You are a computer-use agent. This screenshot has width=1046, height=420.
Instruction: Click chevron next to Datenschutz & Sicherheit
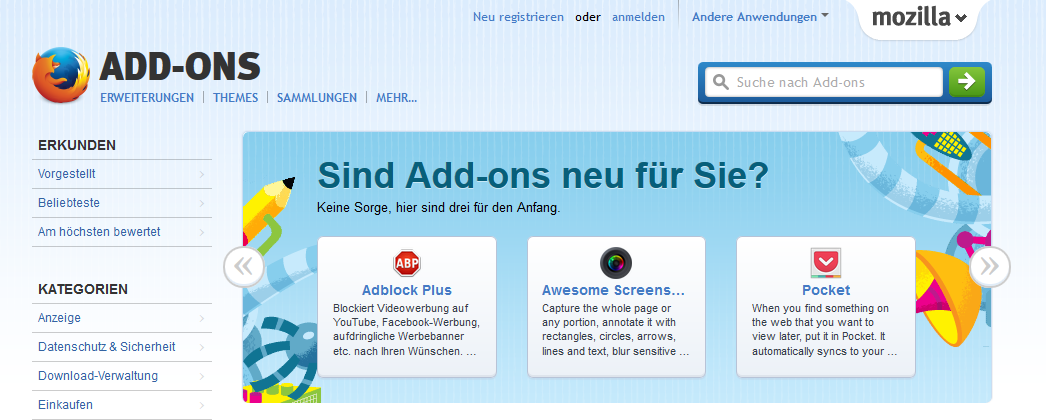pos(201,347)
